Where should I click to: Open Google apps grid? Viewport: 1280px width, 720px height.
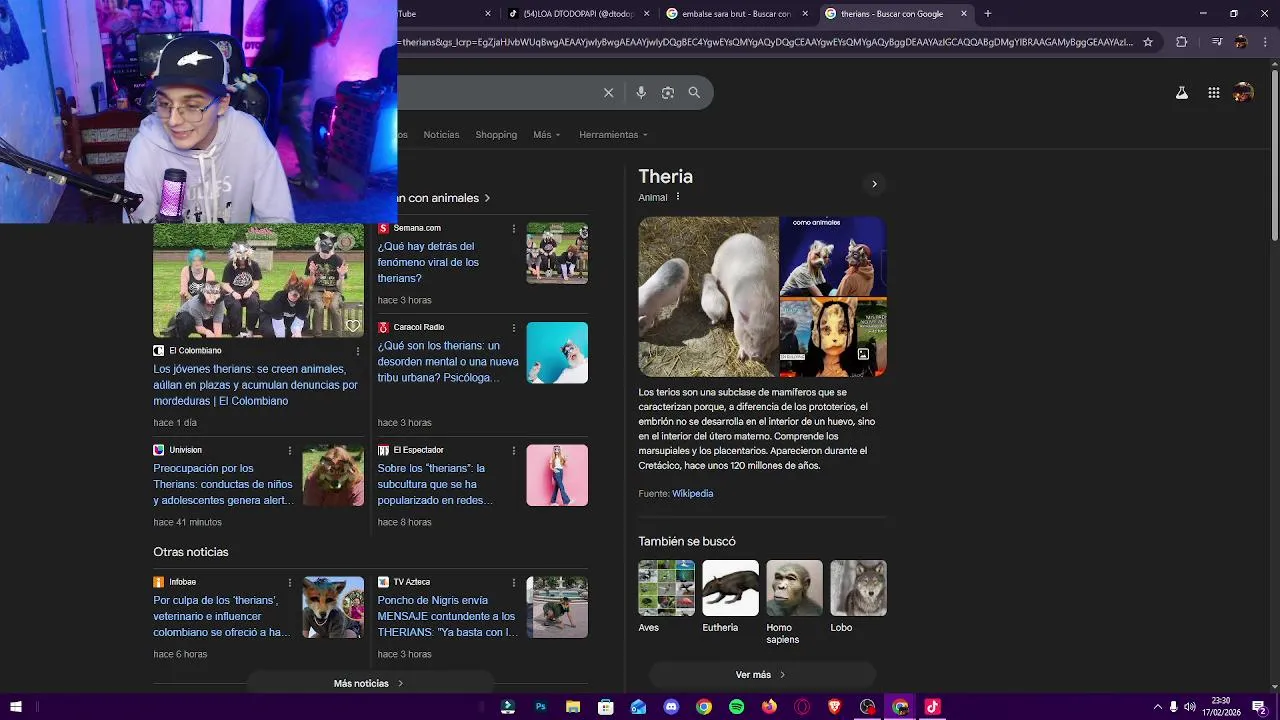click(1213, 93)
